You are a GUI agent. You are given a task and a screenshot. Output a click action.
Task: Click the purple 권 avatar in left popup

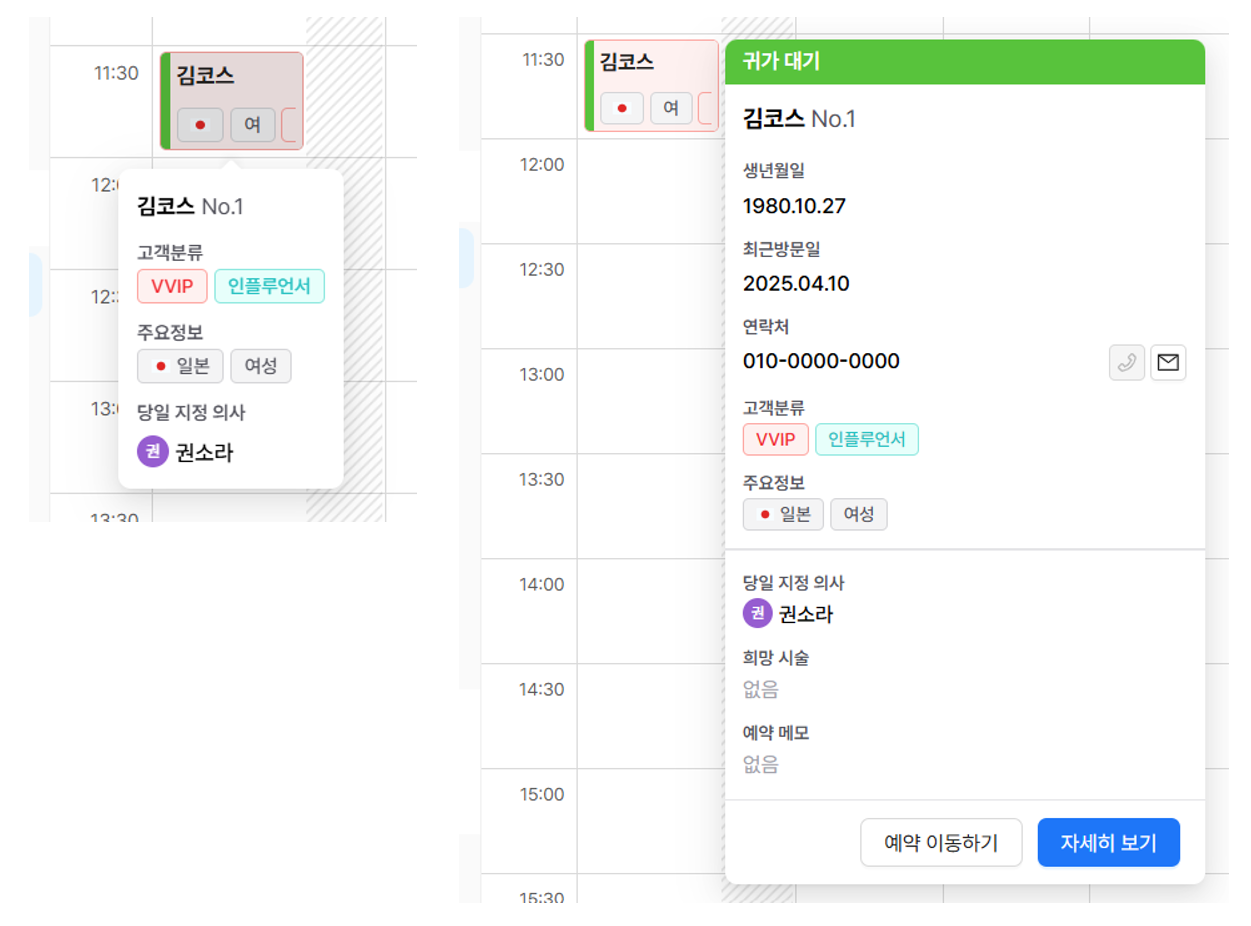pos(152,452)
